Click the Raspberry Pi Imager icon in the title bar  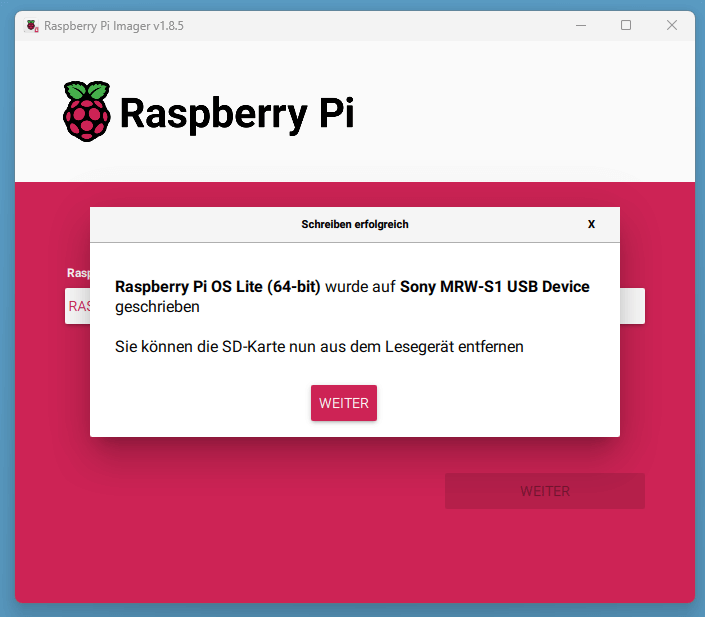(x=31, y=26)
